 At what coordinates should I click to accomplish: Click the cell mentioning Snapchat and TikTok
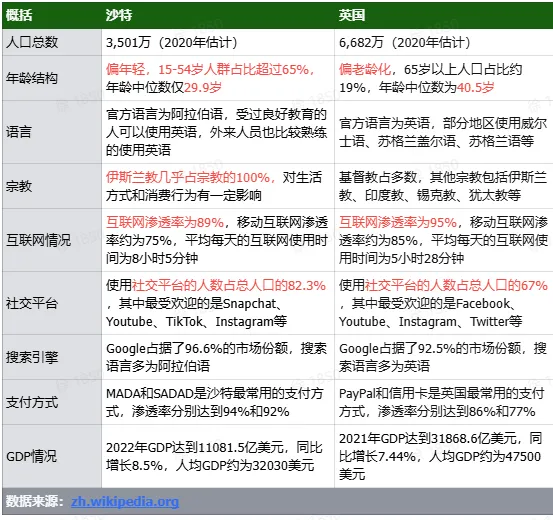coord(218,303)
